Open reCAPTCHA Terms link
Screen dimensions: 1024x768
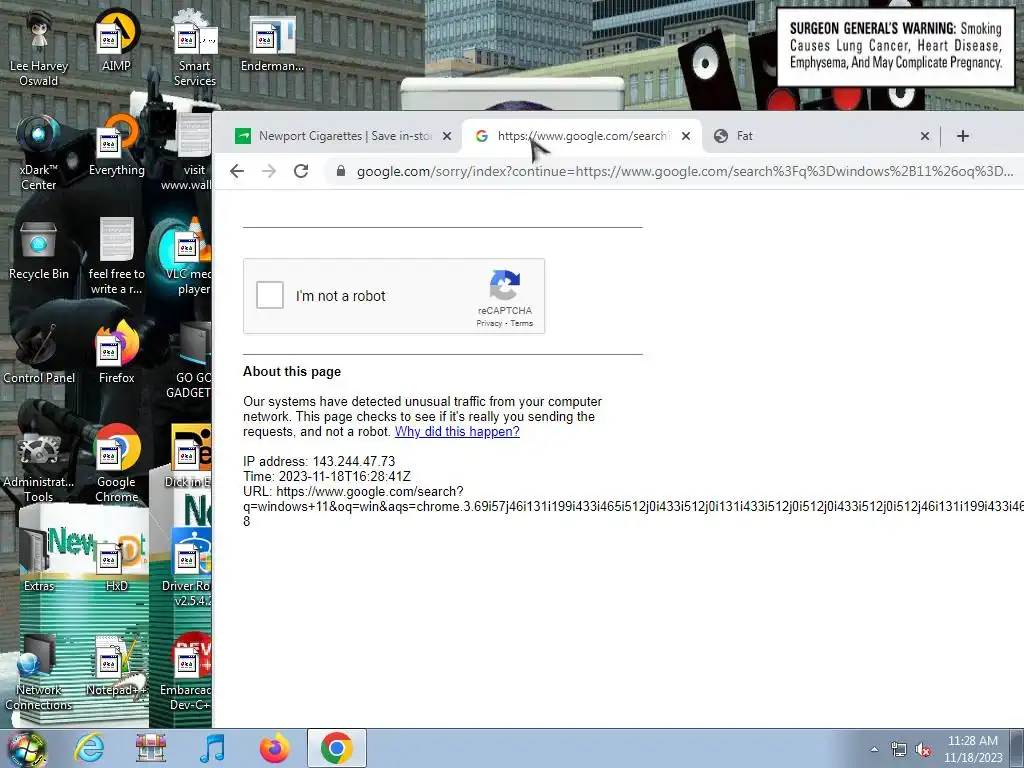click(522, 323)
